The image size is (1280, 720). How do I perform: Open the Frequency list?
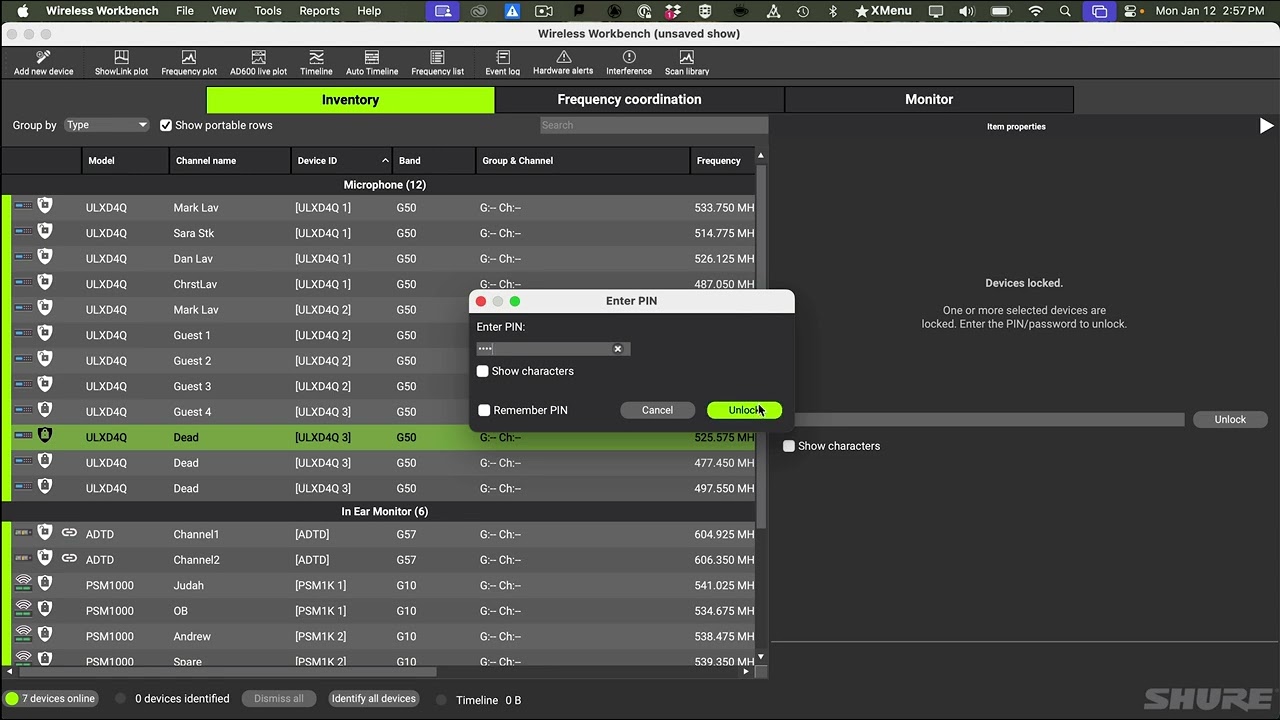(x=437, y=63)
